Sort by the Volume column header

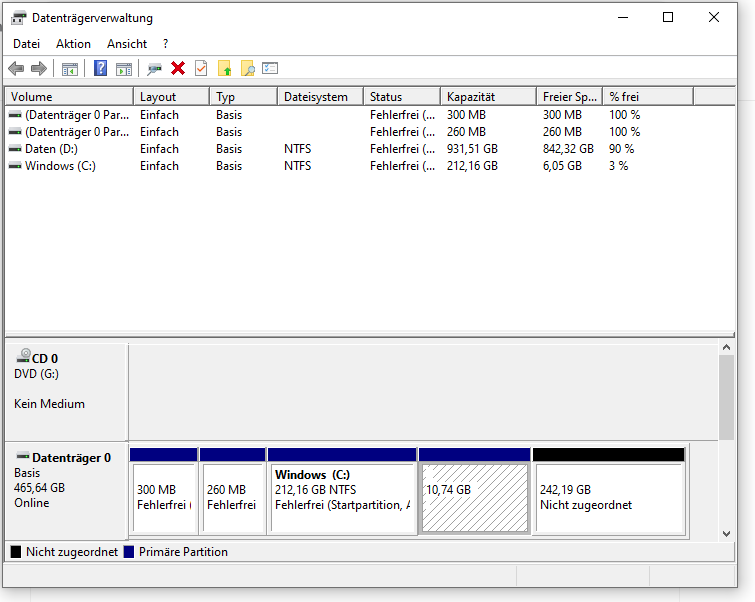point(69,97)
